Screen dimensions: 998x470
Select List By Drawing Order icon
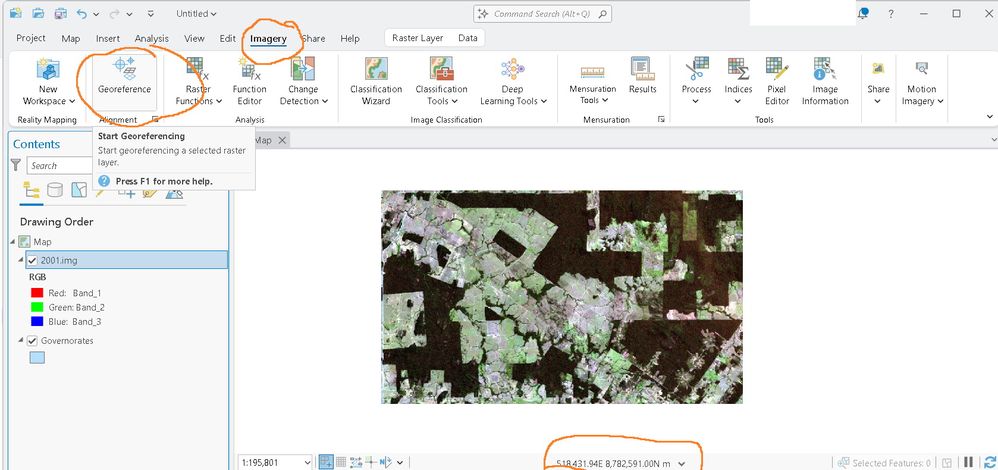click(x=31, y=190)
